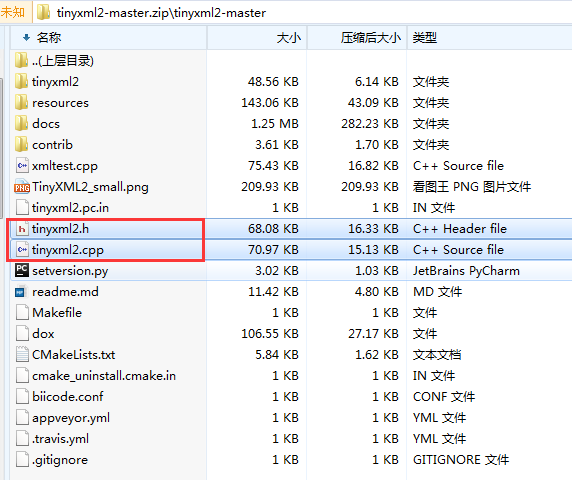572x480 pixels.
Task: Click the appveyor.yml file icon
Action: point(22,418)
